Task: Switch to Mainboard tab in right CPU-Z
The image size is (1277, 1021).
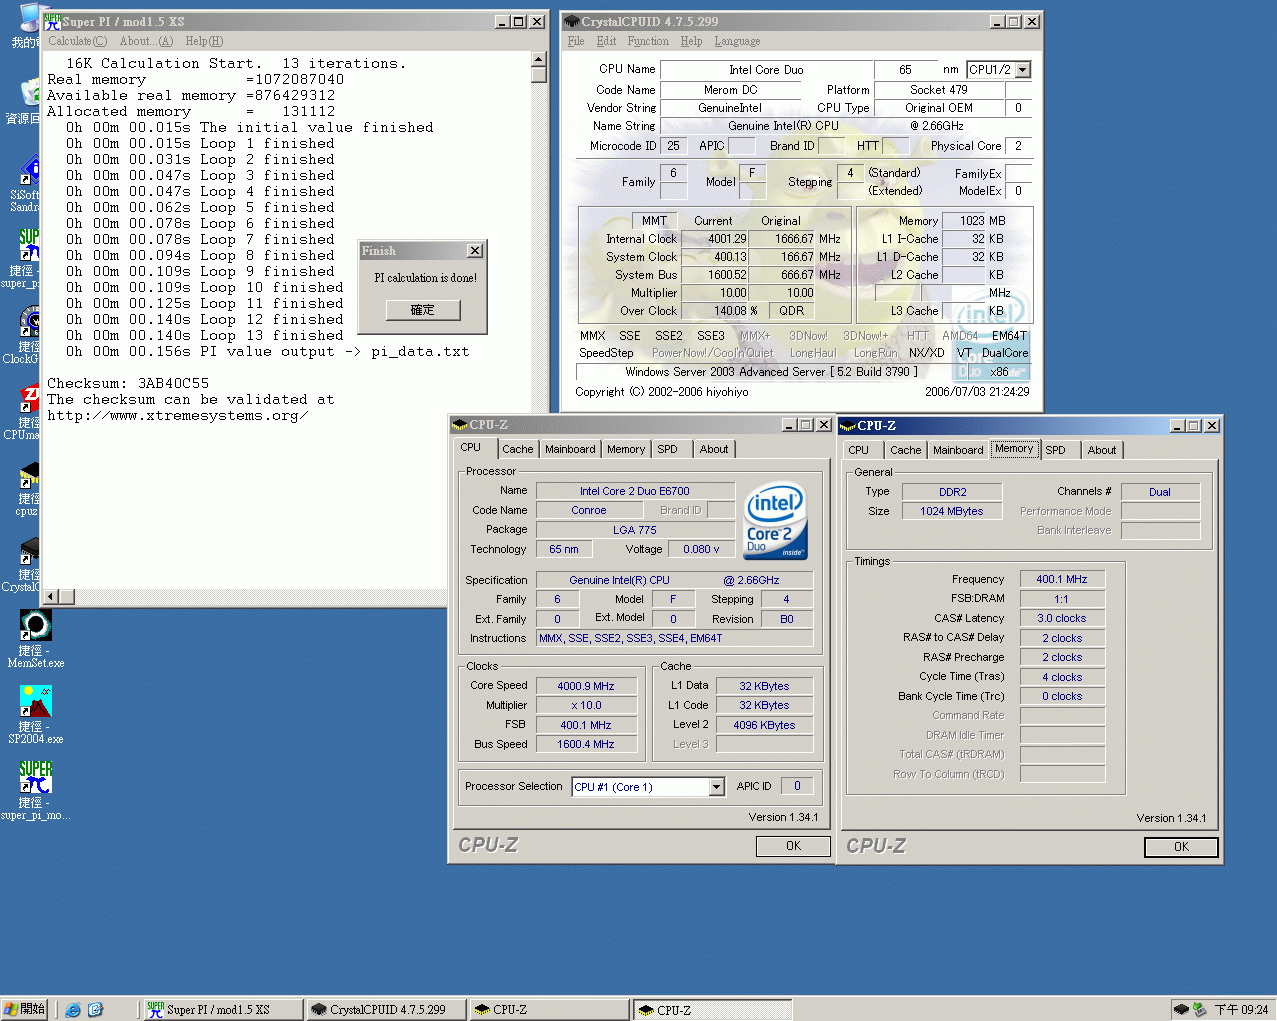Action: (x=958, y=450)
